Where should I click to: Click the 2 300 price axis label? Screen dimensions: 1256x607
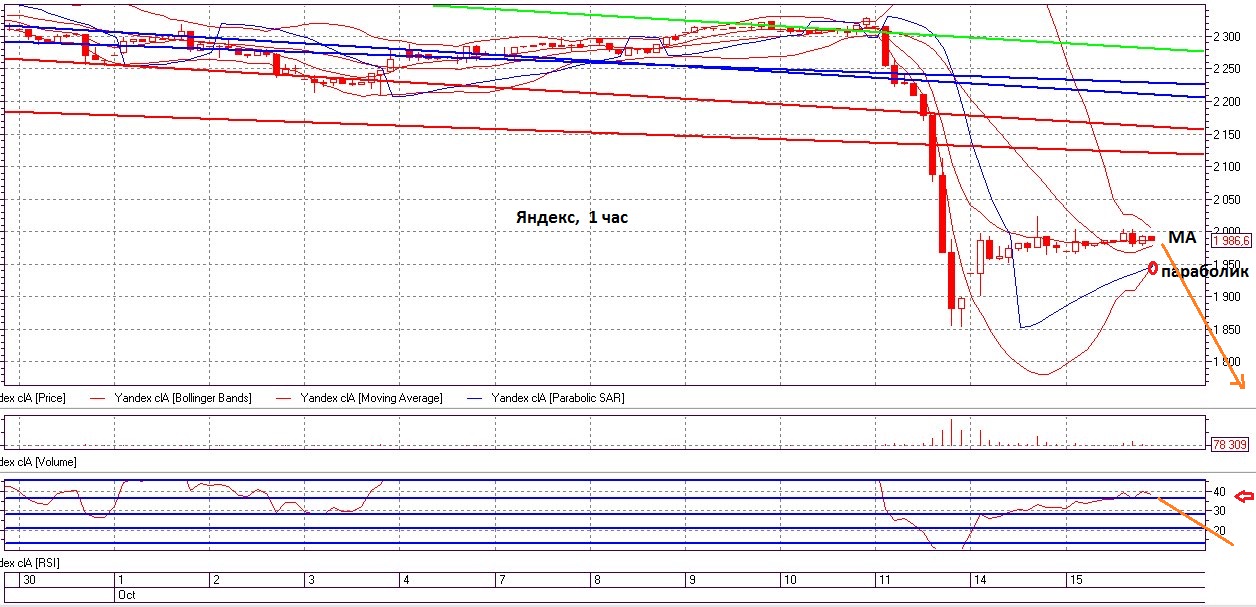pyautogui.click(x=1227, y=37)
